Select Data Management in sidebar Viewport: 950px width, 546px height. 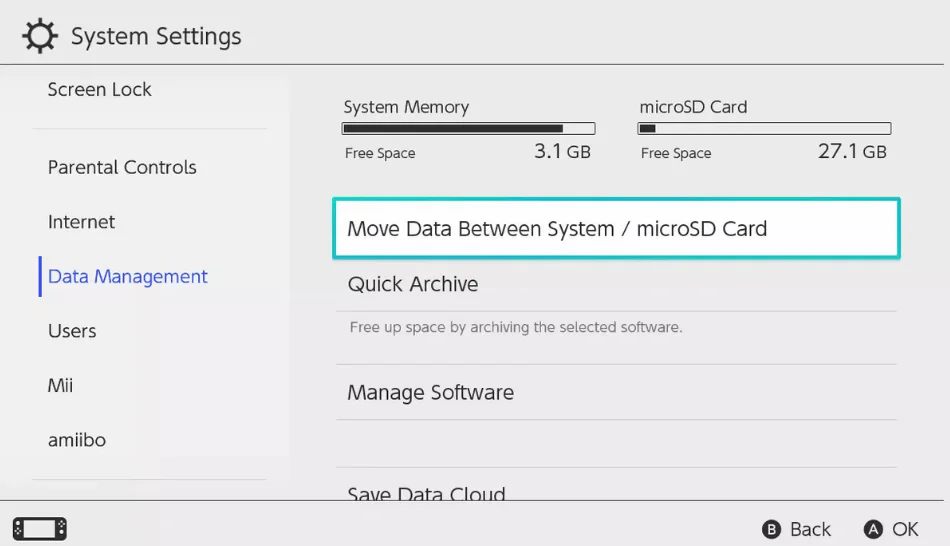pos(128,277)
